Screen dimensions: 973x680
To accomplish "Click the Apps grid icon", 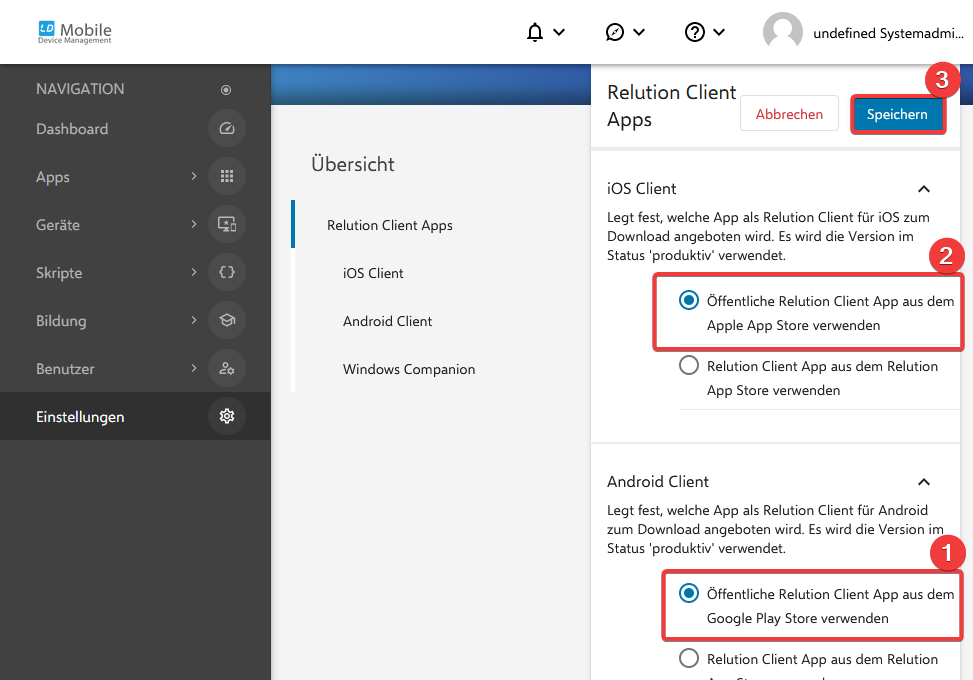I will [x=227, y=176].
